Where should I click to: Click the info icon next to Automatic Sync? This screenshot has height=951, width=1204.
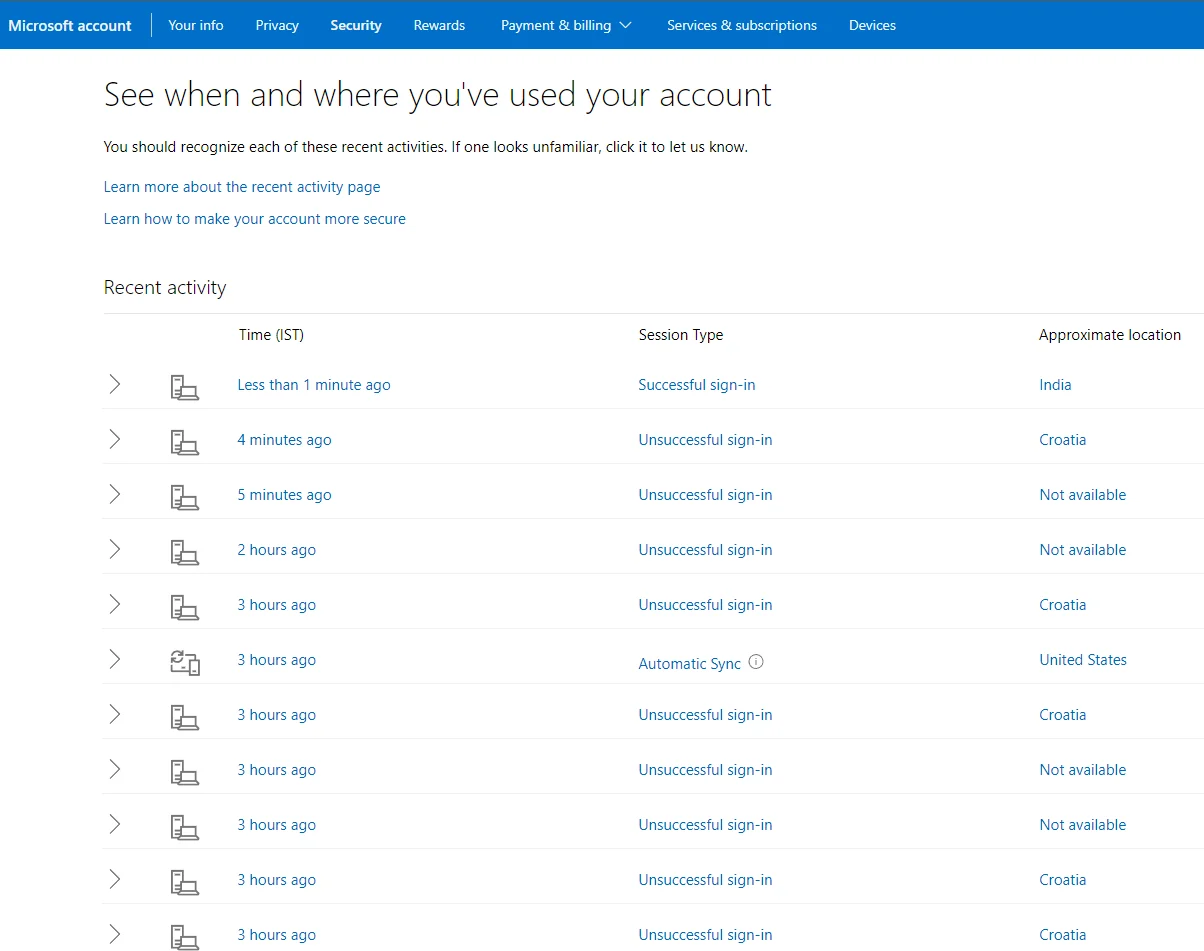point(756,661)
